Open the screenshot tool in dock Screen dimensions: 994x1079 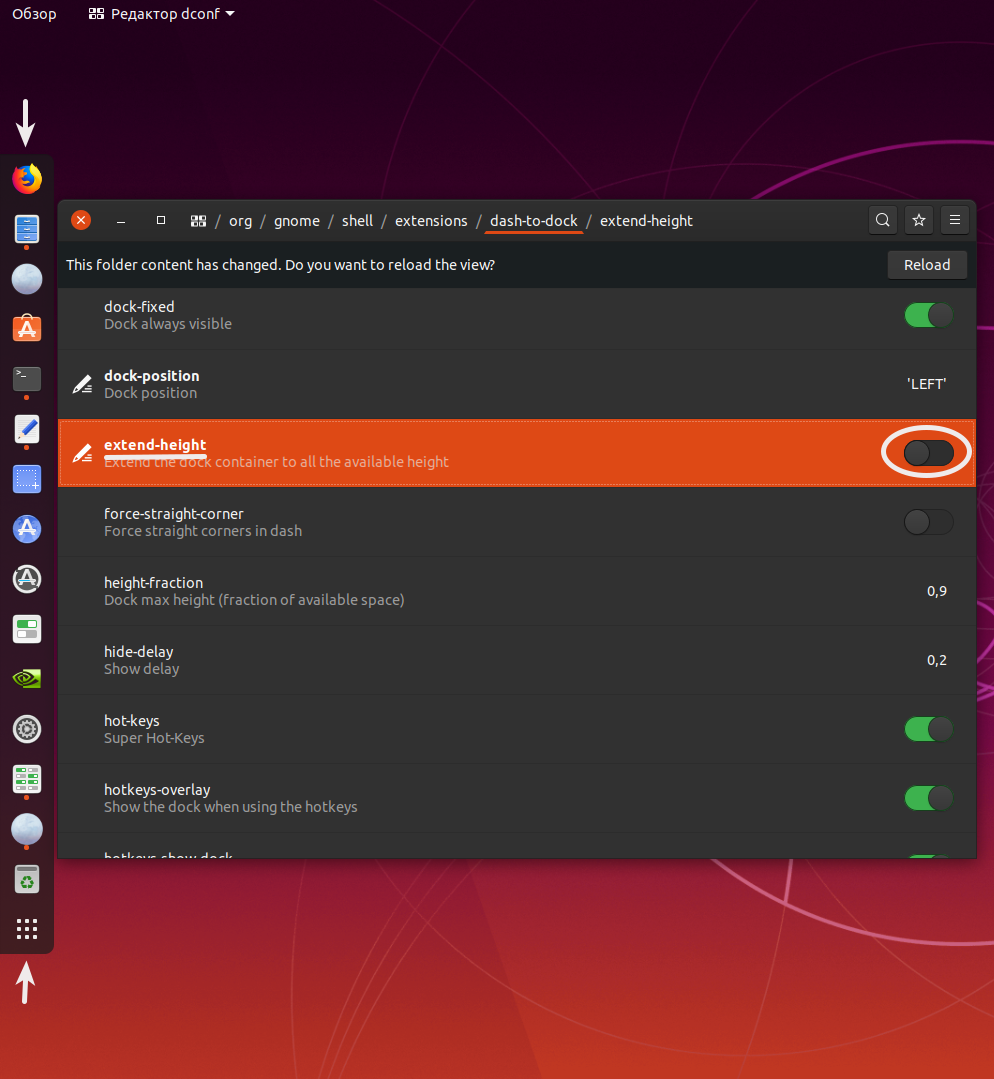27,479
